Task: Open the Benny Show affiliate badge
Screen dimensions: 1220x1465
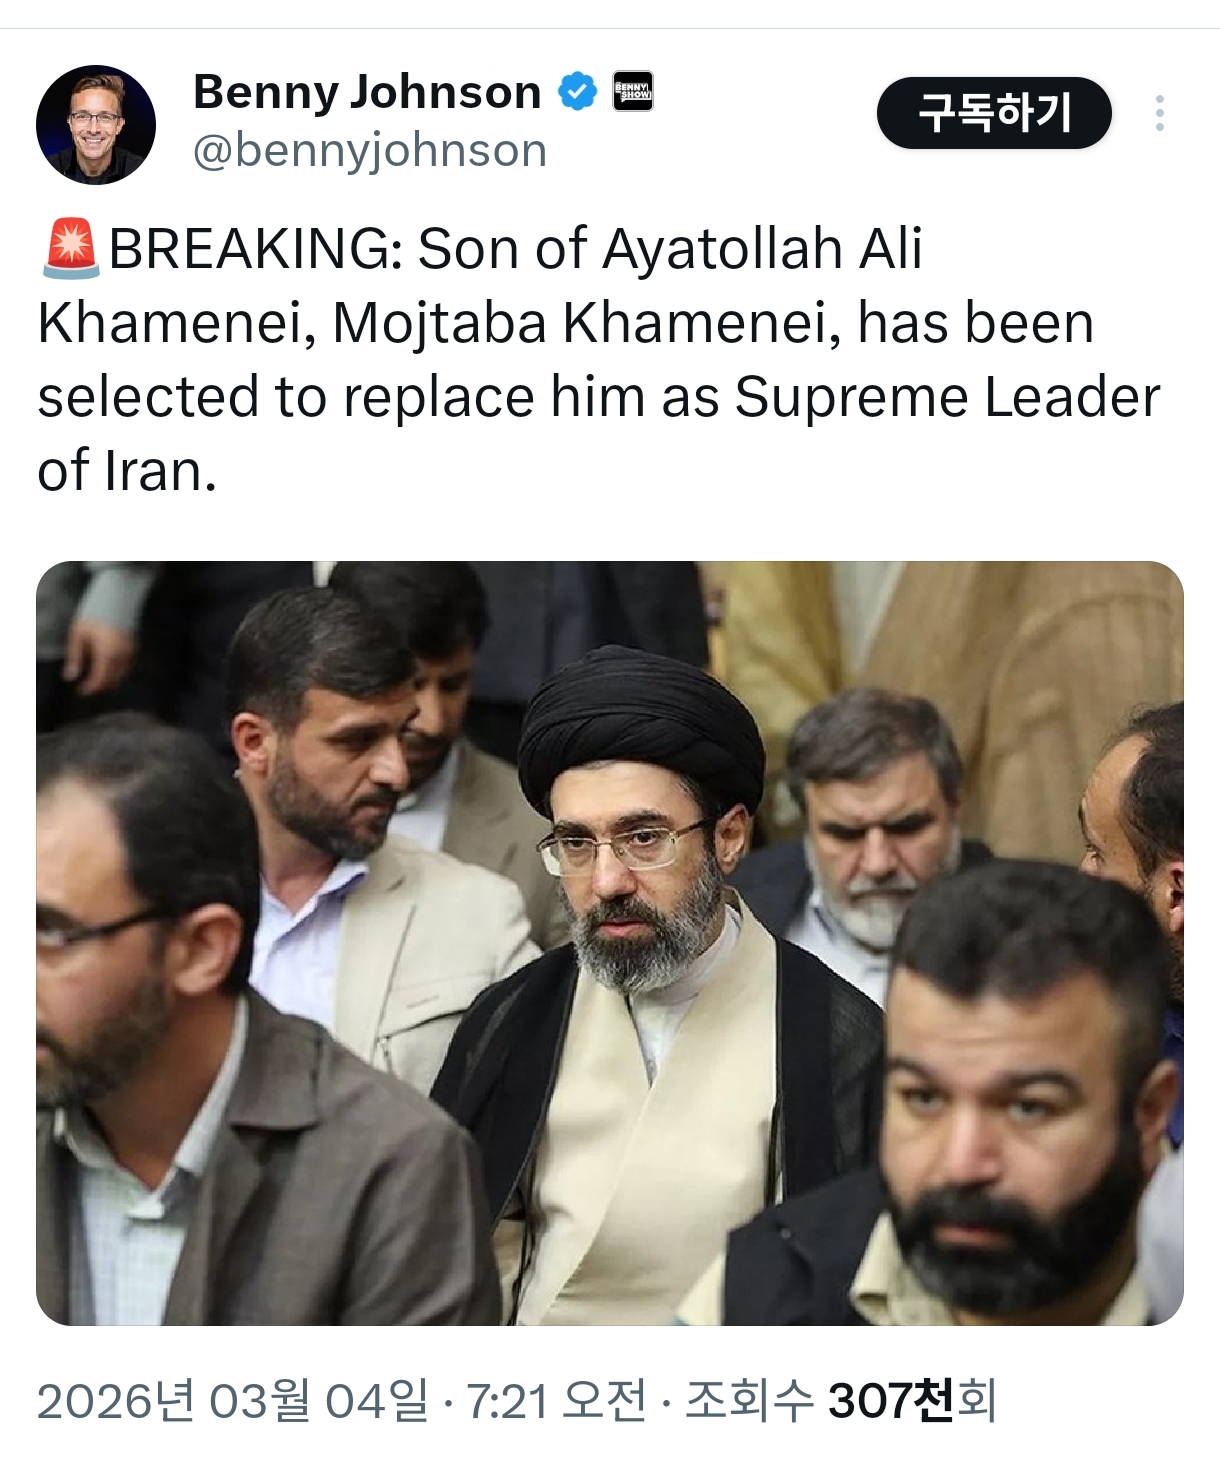Action: 632,92
